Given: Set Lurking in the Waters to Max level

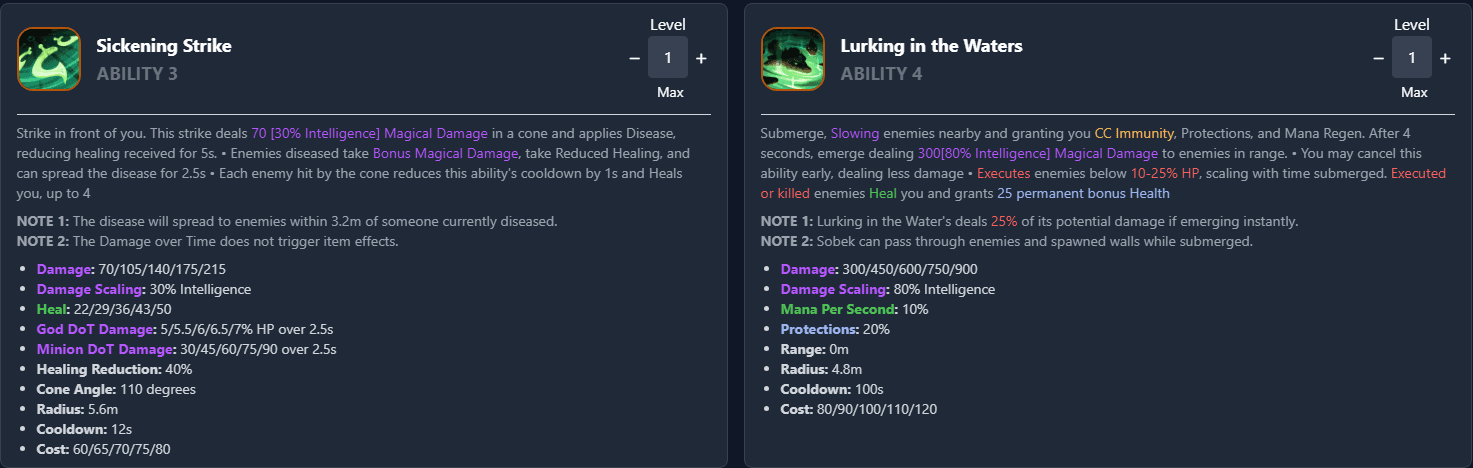Looking at the screenshot, I should 1413,92.
